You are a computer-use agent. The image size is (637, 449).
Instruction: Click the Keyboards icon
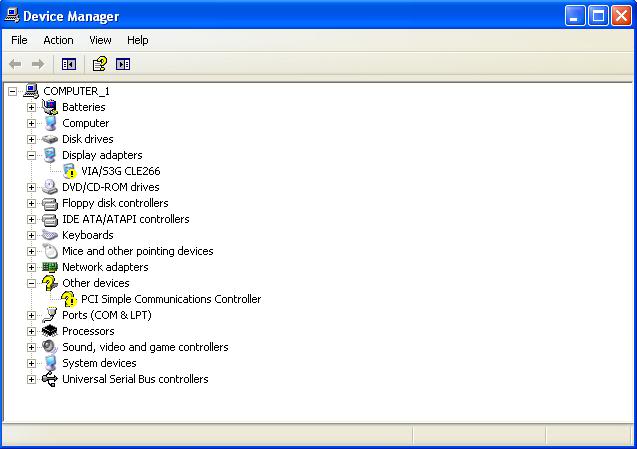click(50, 235)
